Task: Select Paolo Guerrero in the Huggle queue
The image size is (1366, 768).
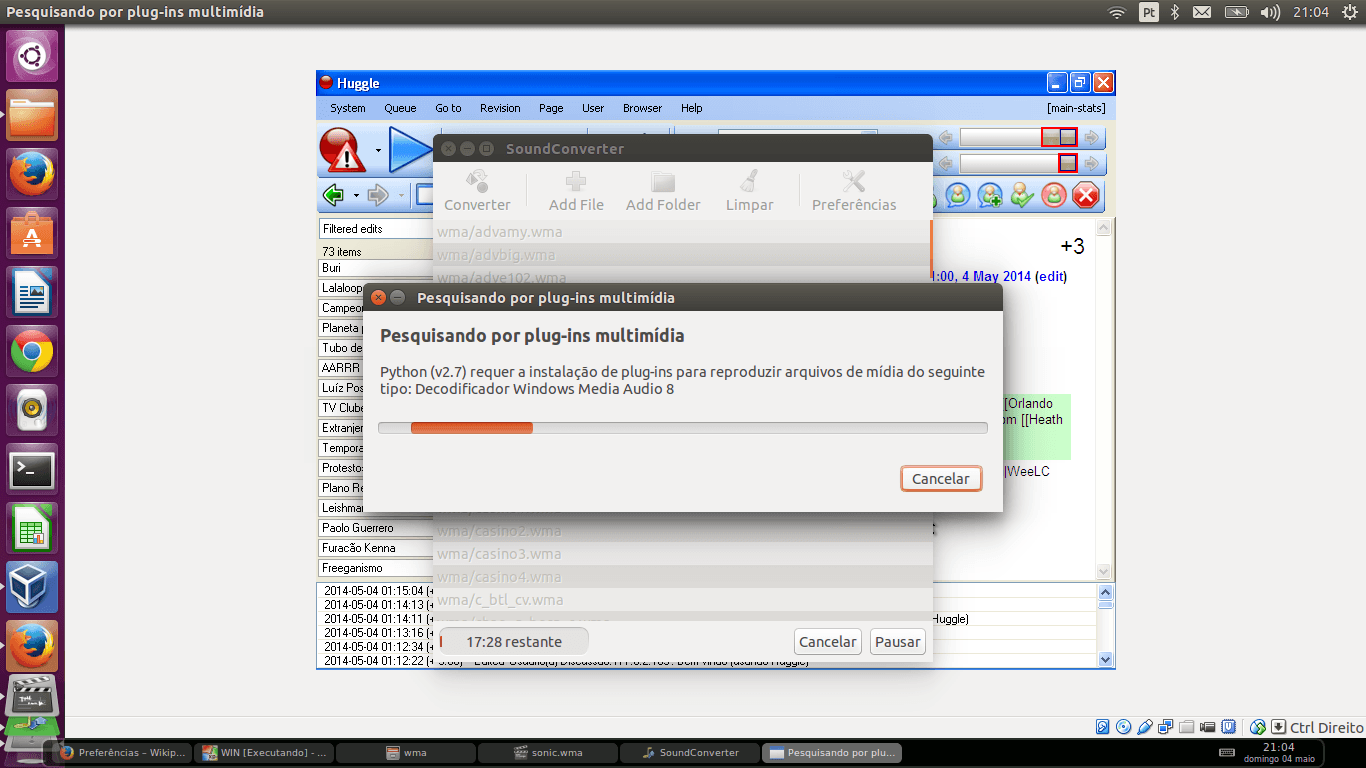Action: tap(376, 528)
